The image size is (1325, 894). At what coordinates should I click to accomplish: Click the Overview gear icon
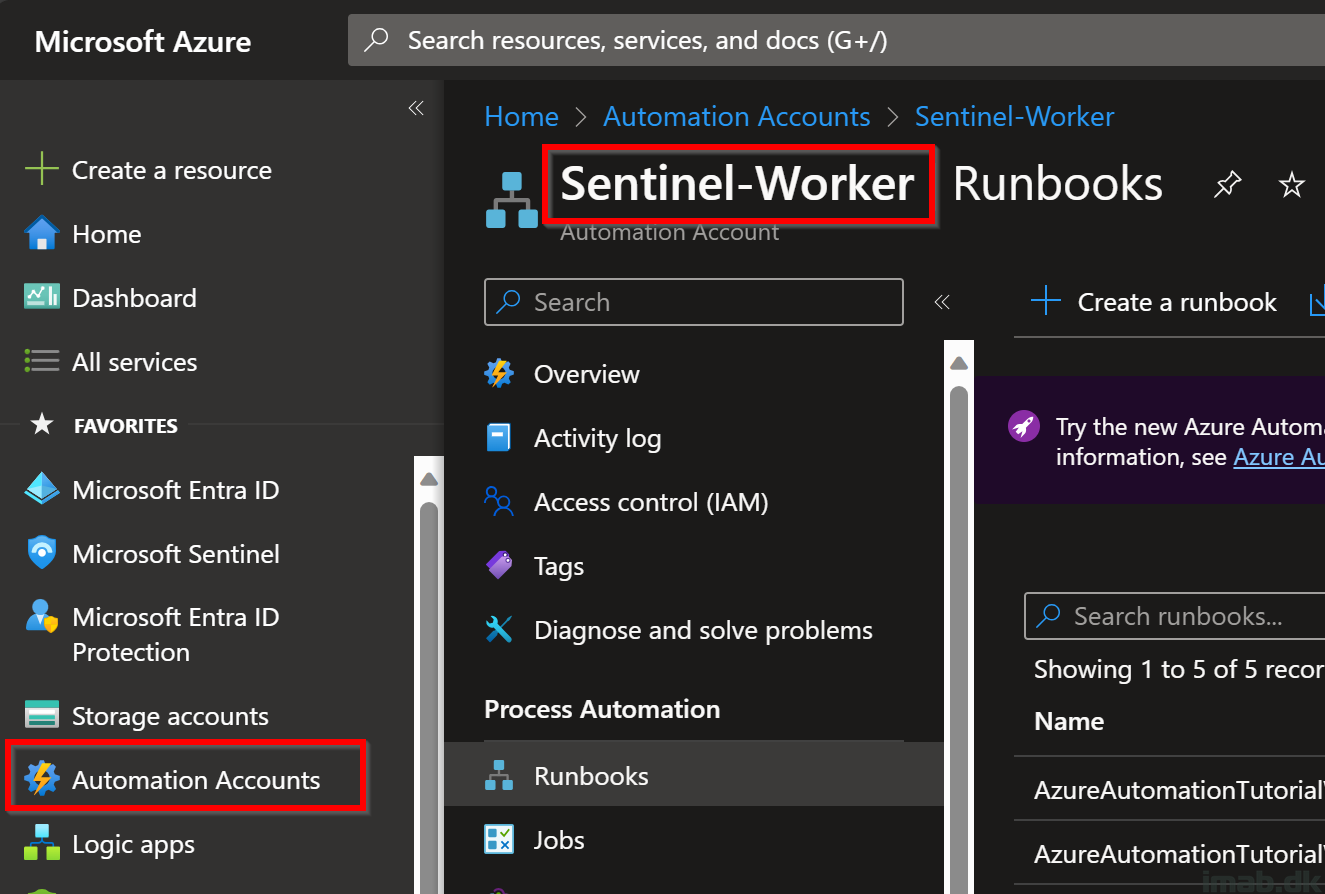498,374
